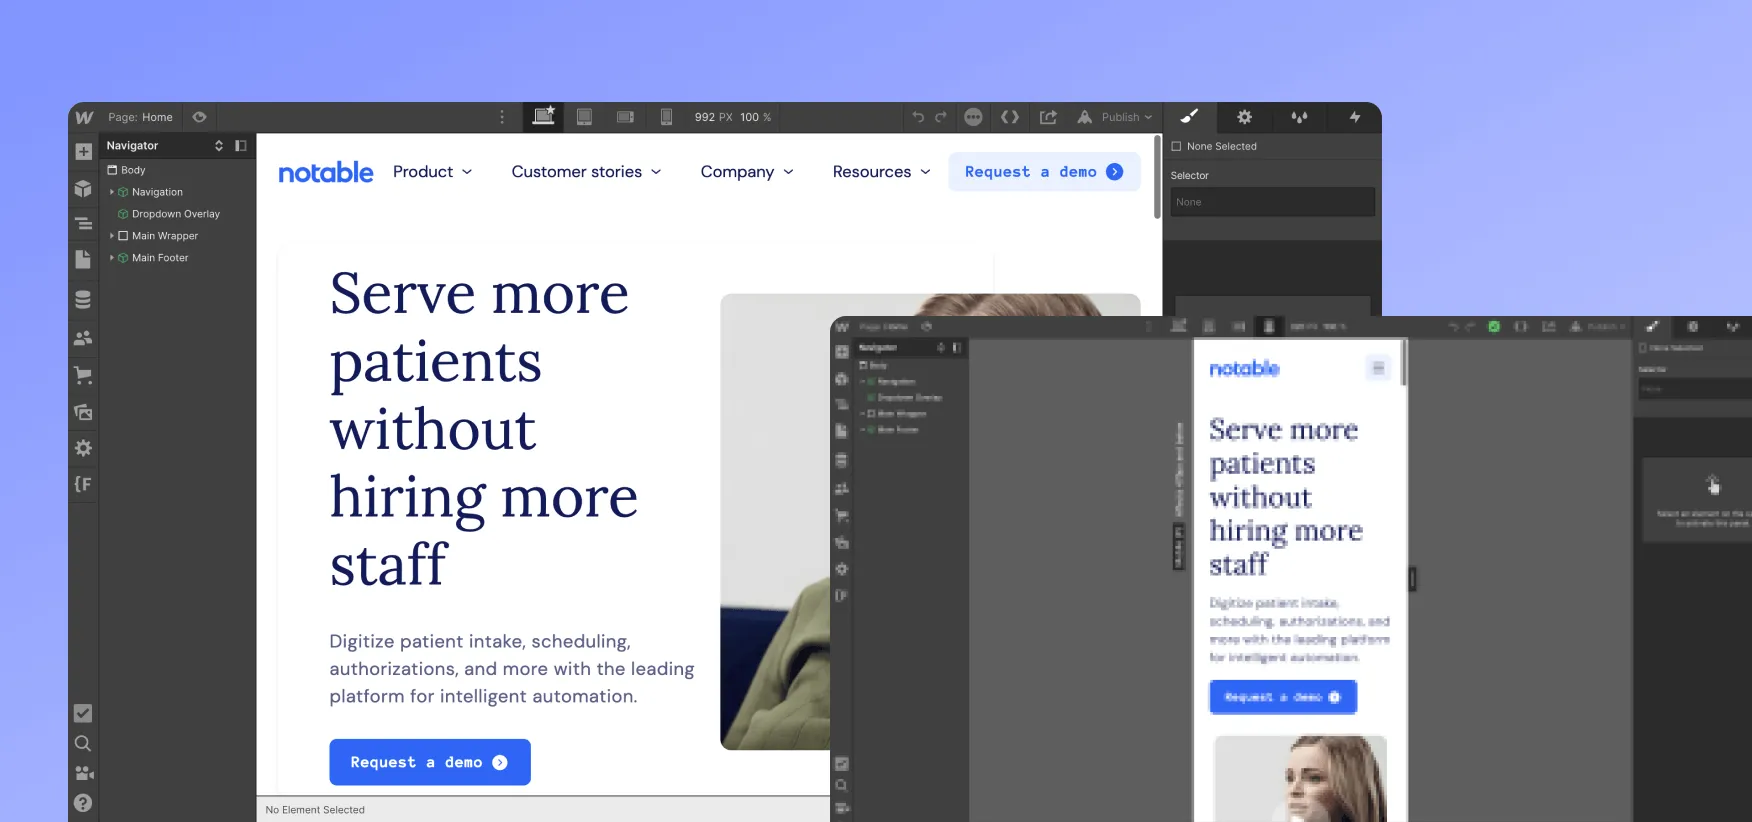The height and width of the screenshot is (822, 1752).
Task: Click the Request a demo button in the mobile preview
Action: click(x=1283, y=697)
